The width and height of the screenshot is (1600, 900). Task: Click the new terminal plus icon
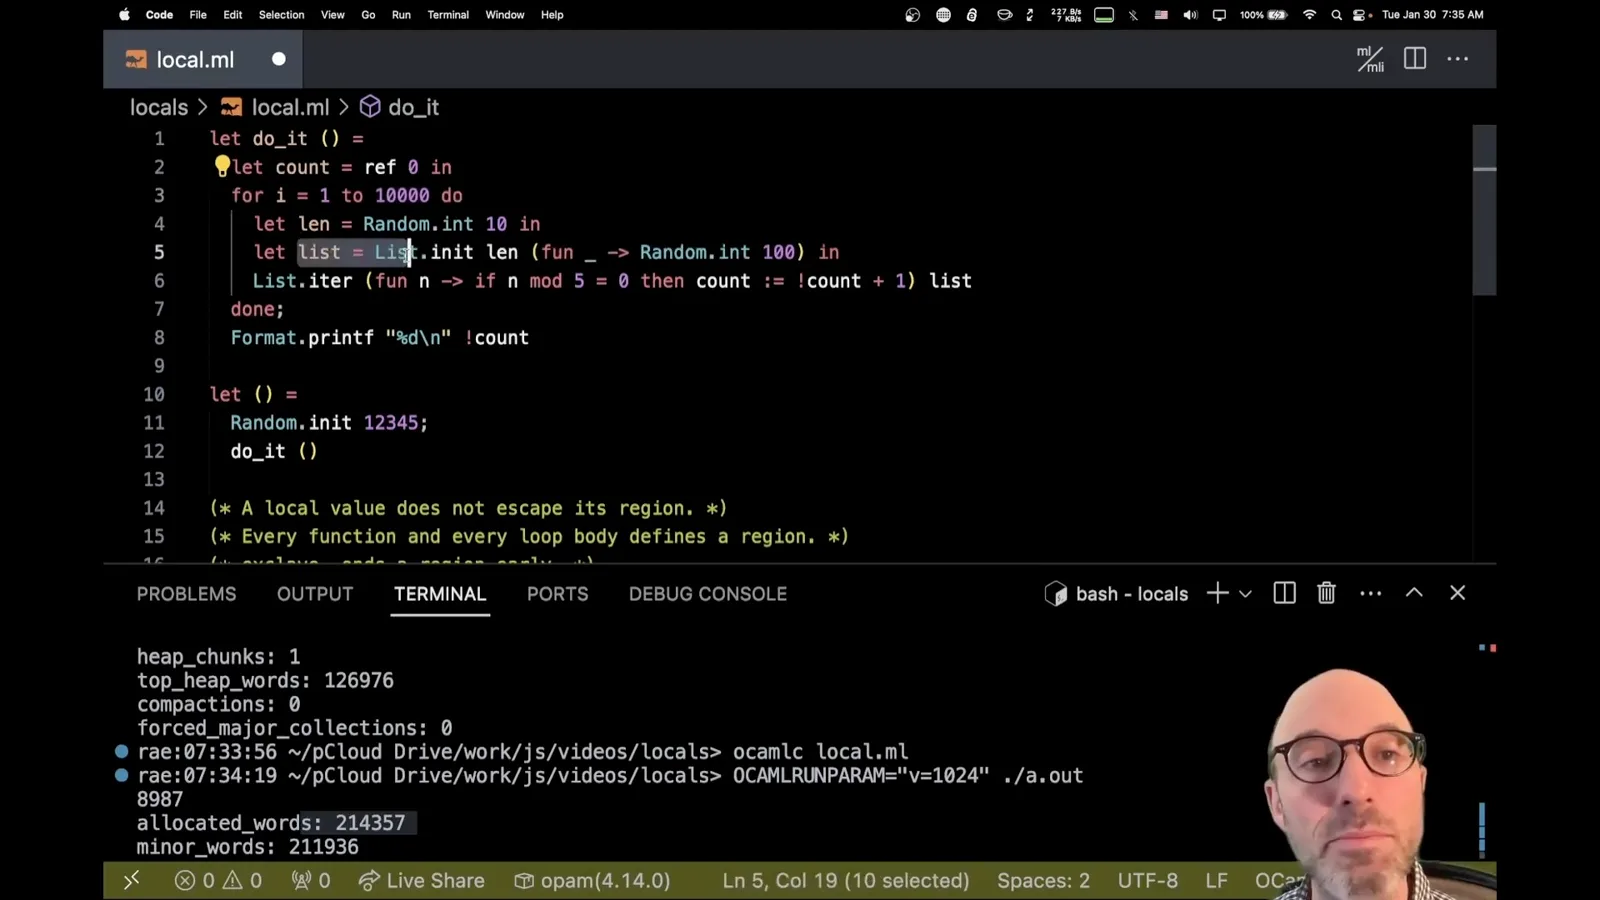pos(1217,593)
